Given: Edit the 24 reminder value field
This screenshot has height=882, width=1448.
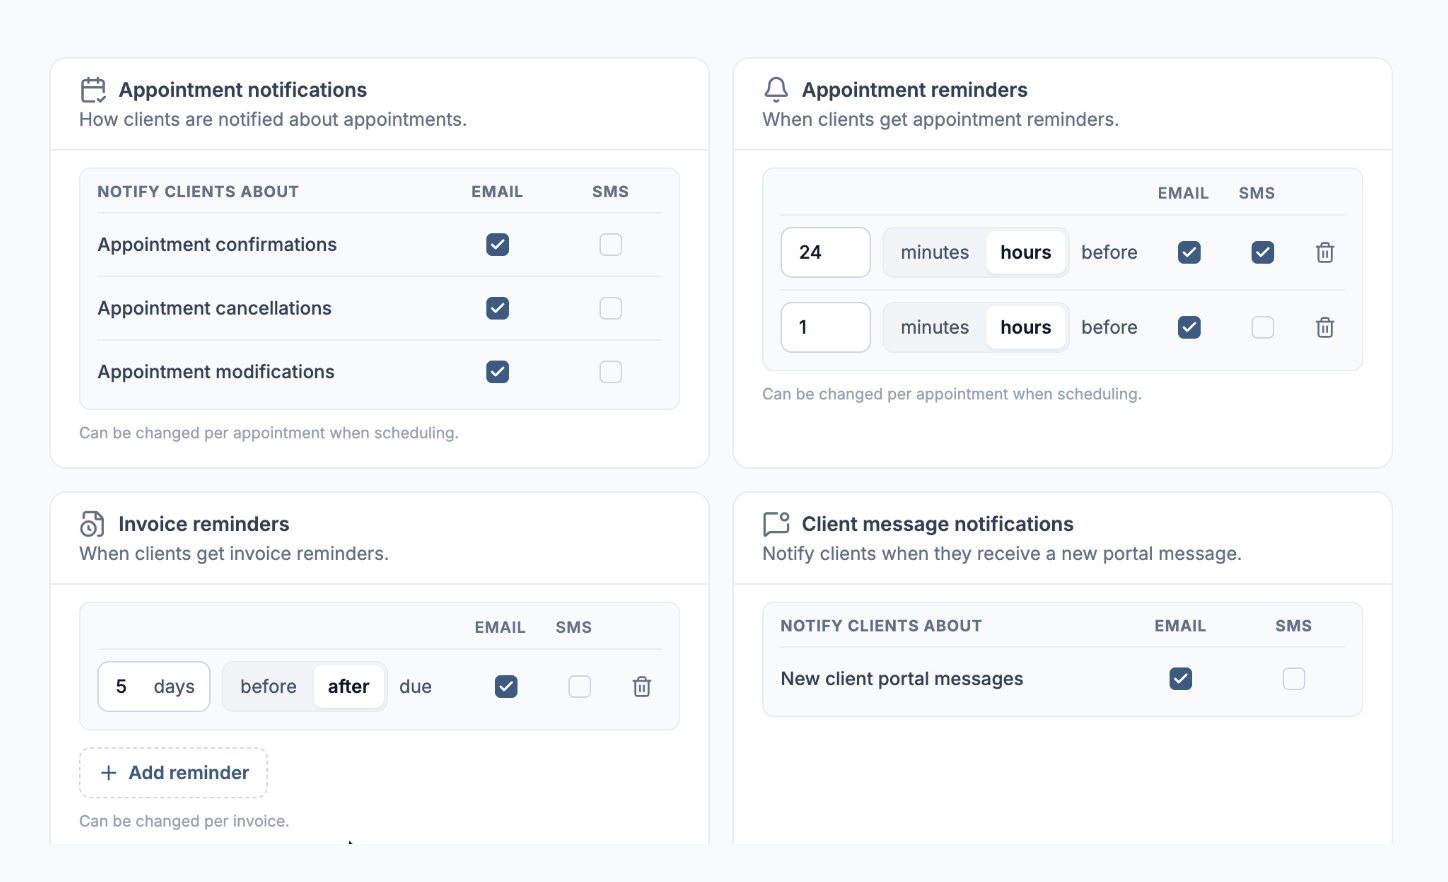Looking at the screenshot, I should coord(826,253).
